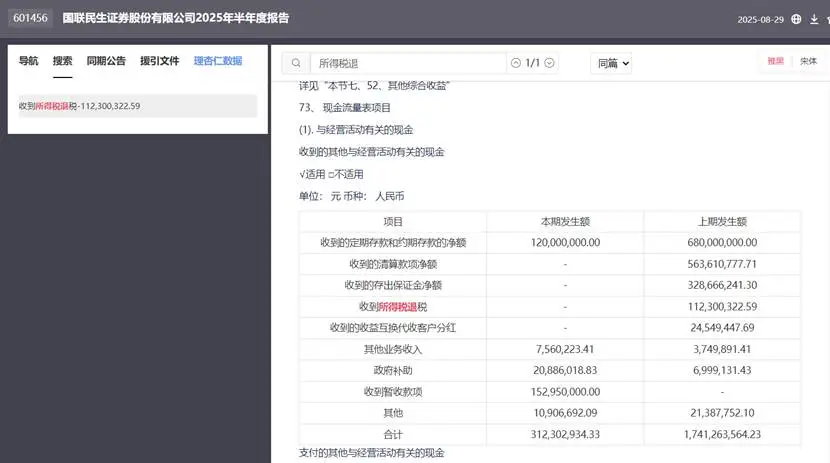Select the red font option beside 宋体
The image size is (830, 463).
[x=775, y=61]
